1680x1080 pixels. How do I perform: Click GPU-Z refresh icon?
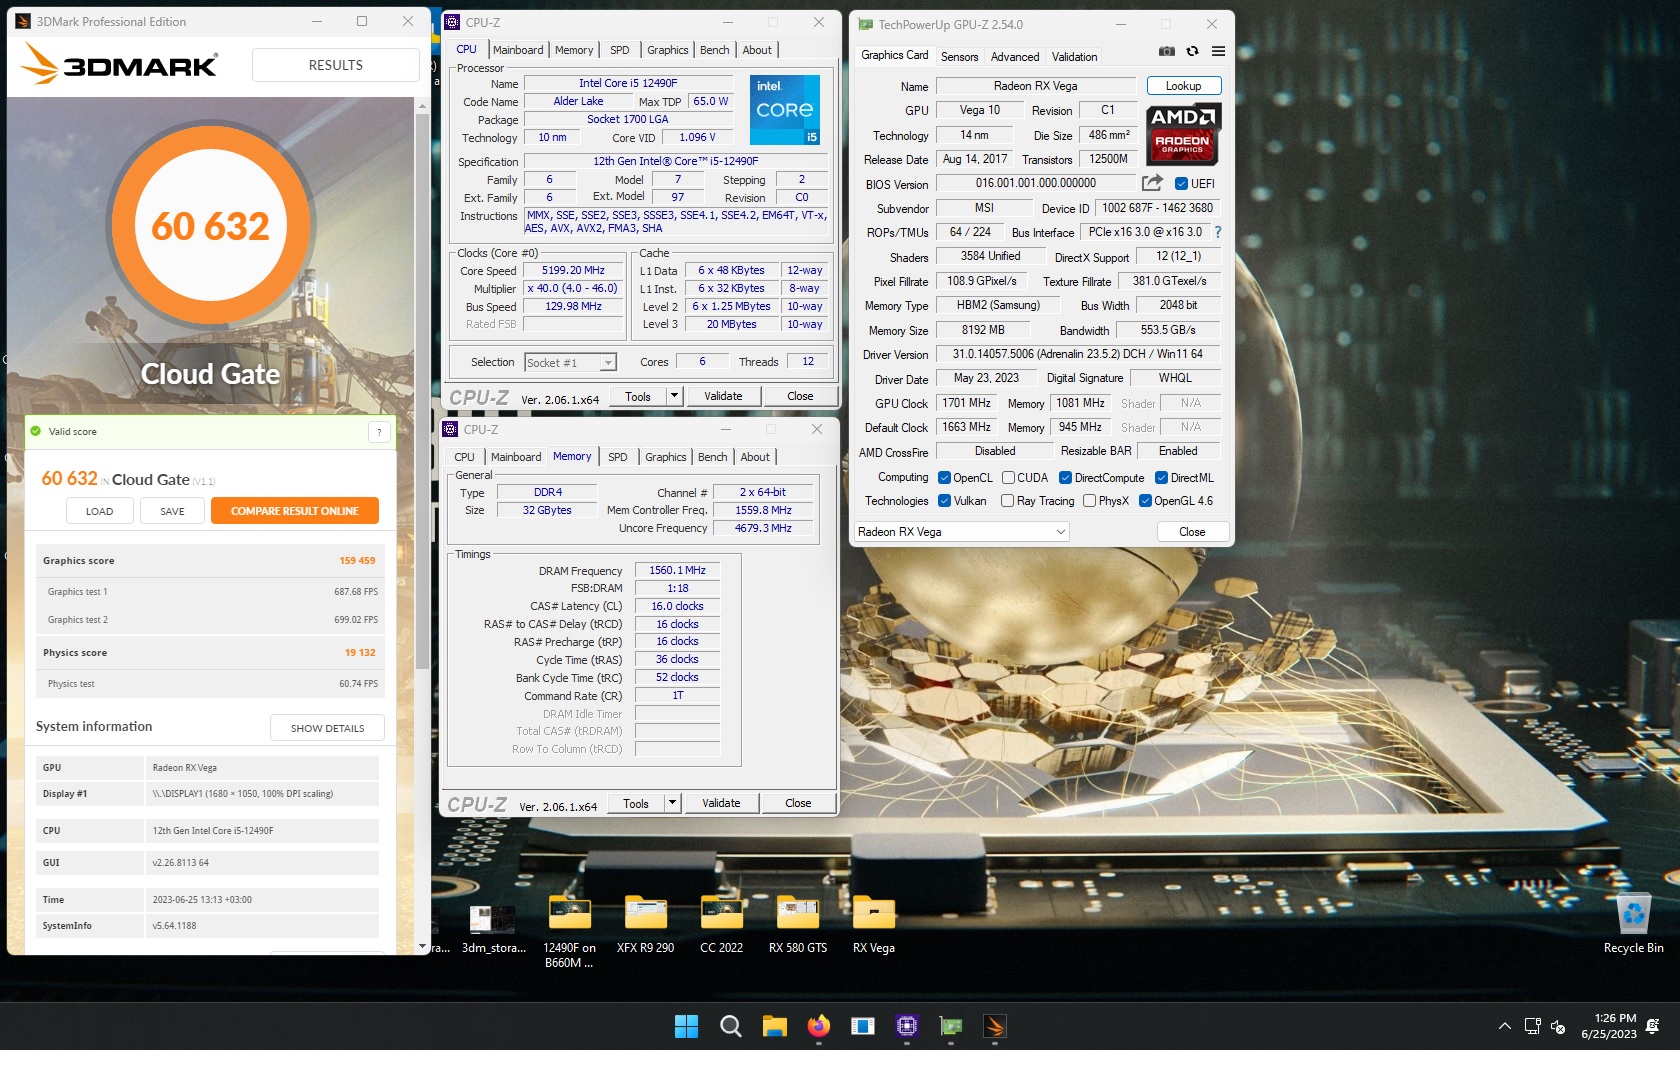pos(1192,51)
